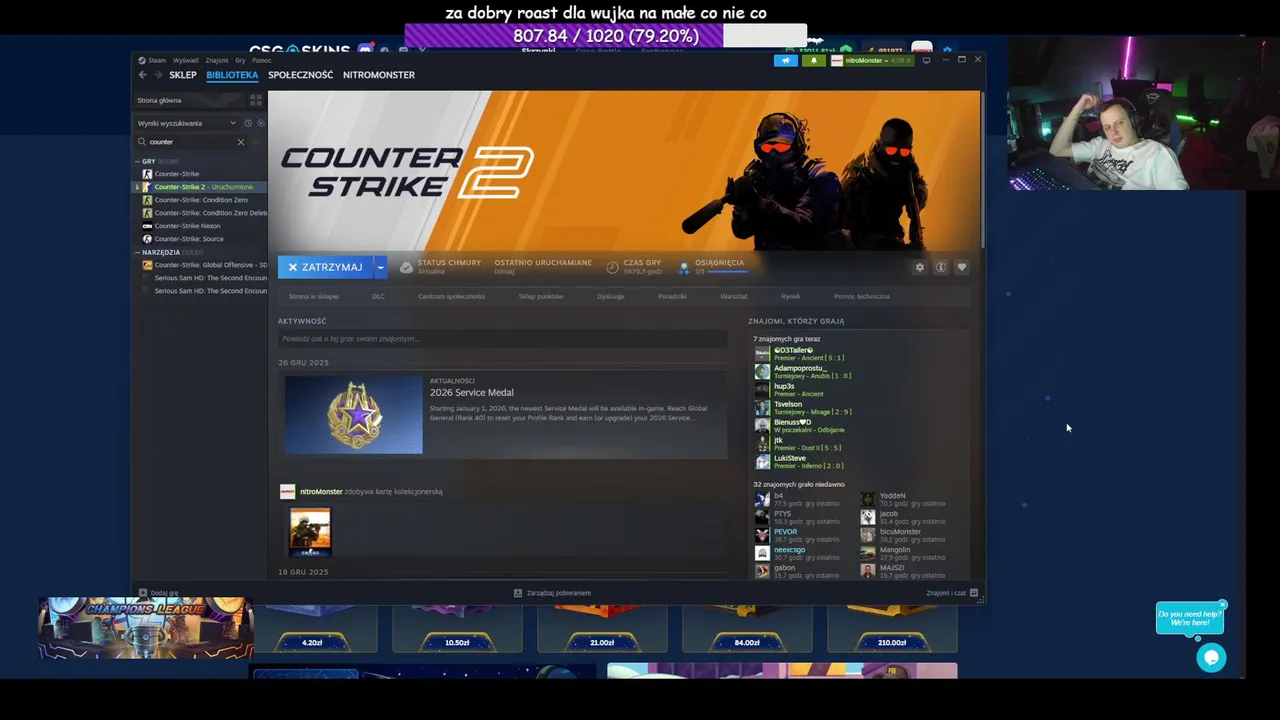Open the Pomoc menu
1280x720 pixels.
[x=262, y=60]
